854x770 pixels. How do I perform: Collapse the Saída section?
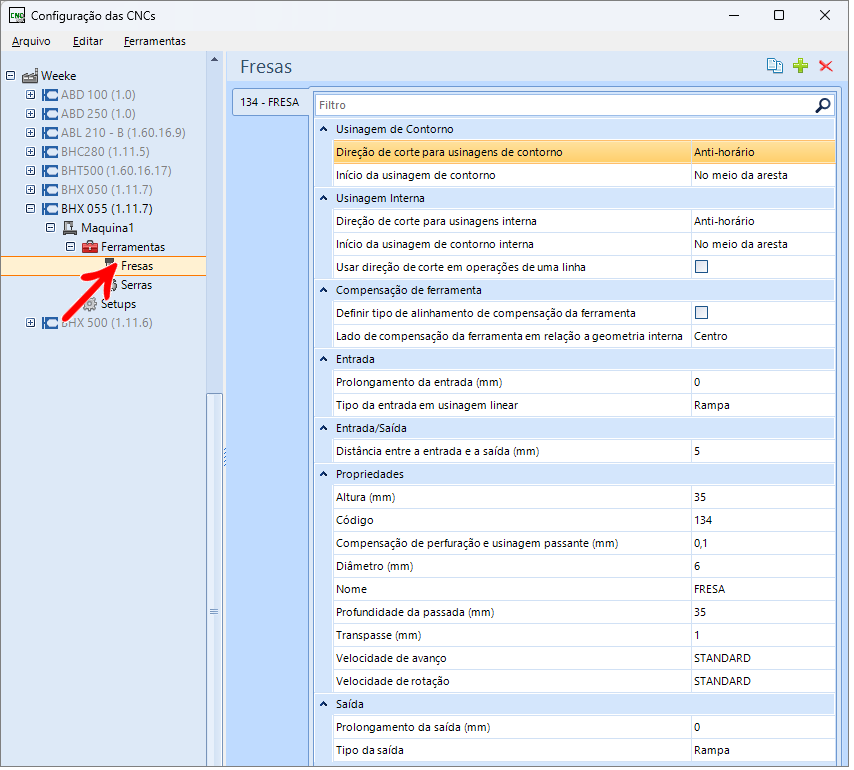[324, 704]
